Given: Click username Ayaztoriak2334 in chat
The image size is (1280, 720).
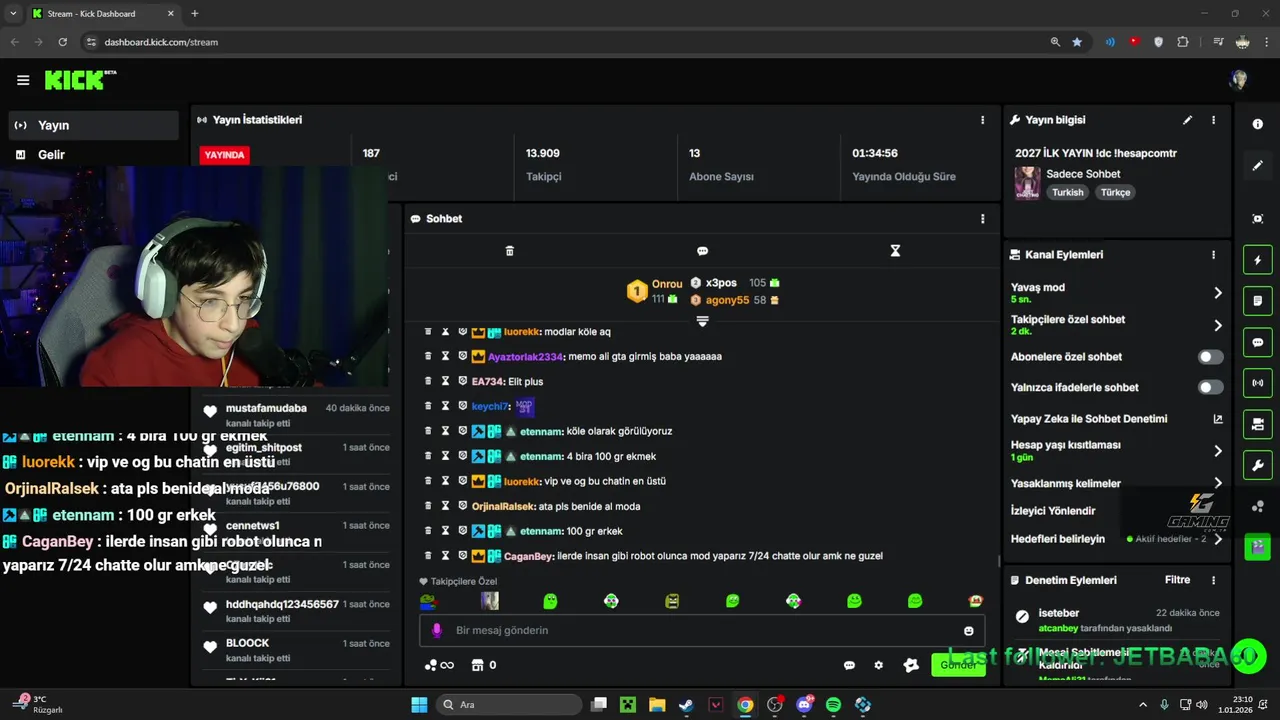Looking at the screenshot, I should [526, 357].
